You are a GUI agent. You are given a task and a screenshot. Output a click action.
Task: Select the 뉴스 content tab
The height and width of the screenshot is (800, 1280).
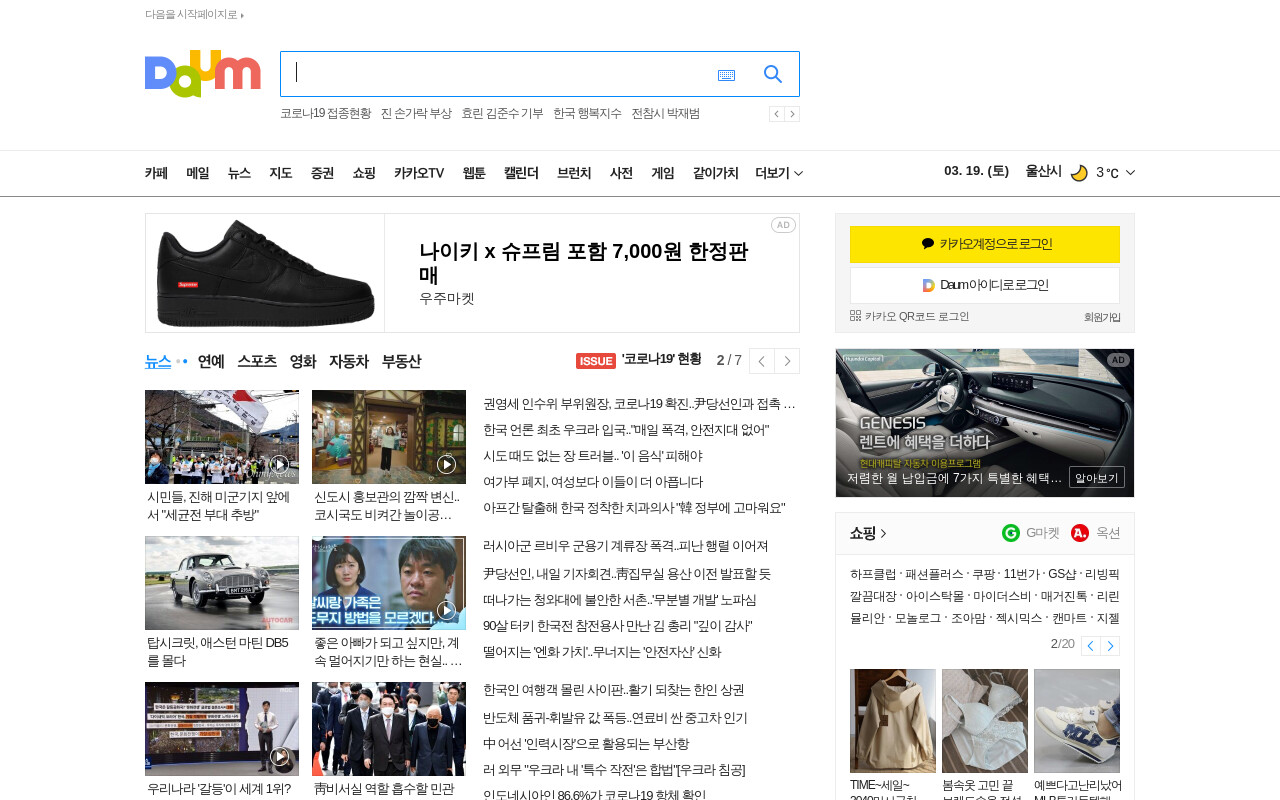pyautogui.click(x=158, y=361)
